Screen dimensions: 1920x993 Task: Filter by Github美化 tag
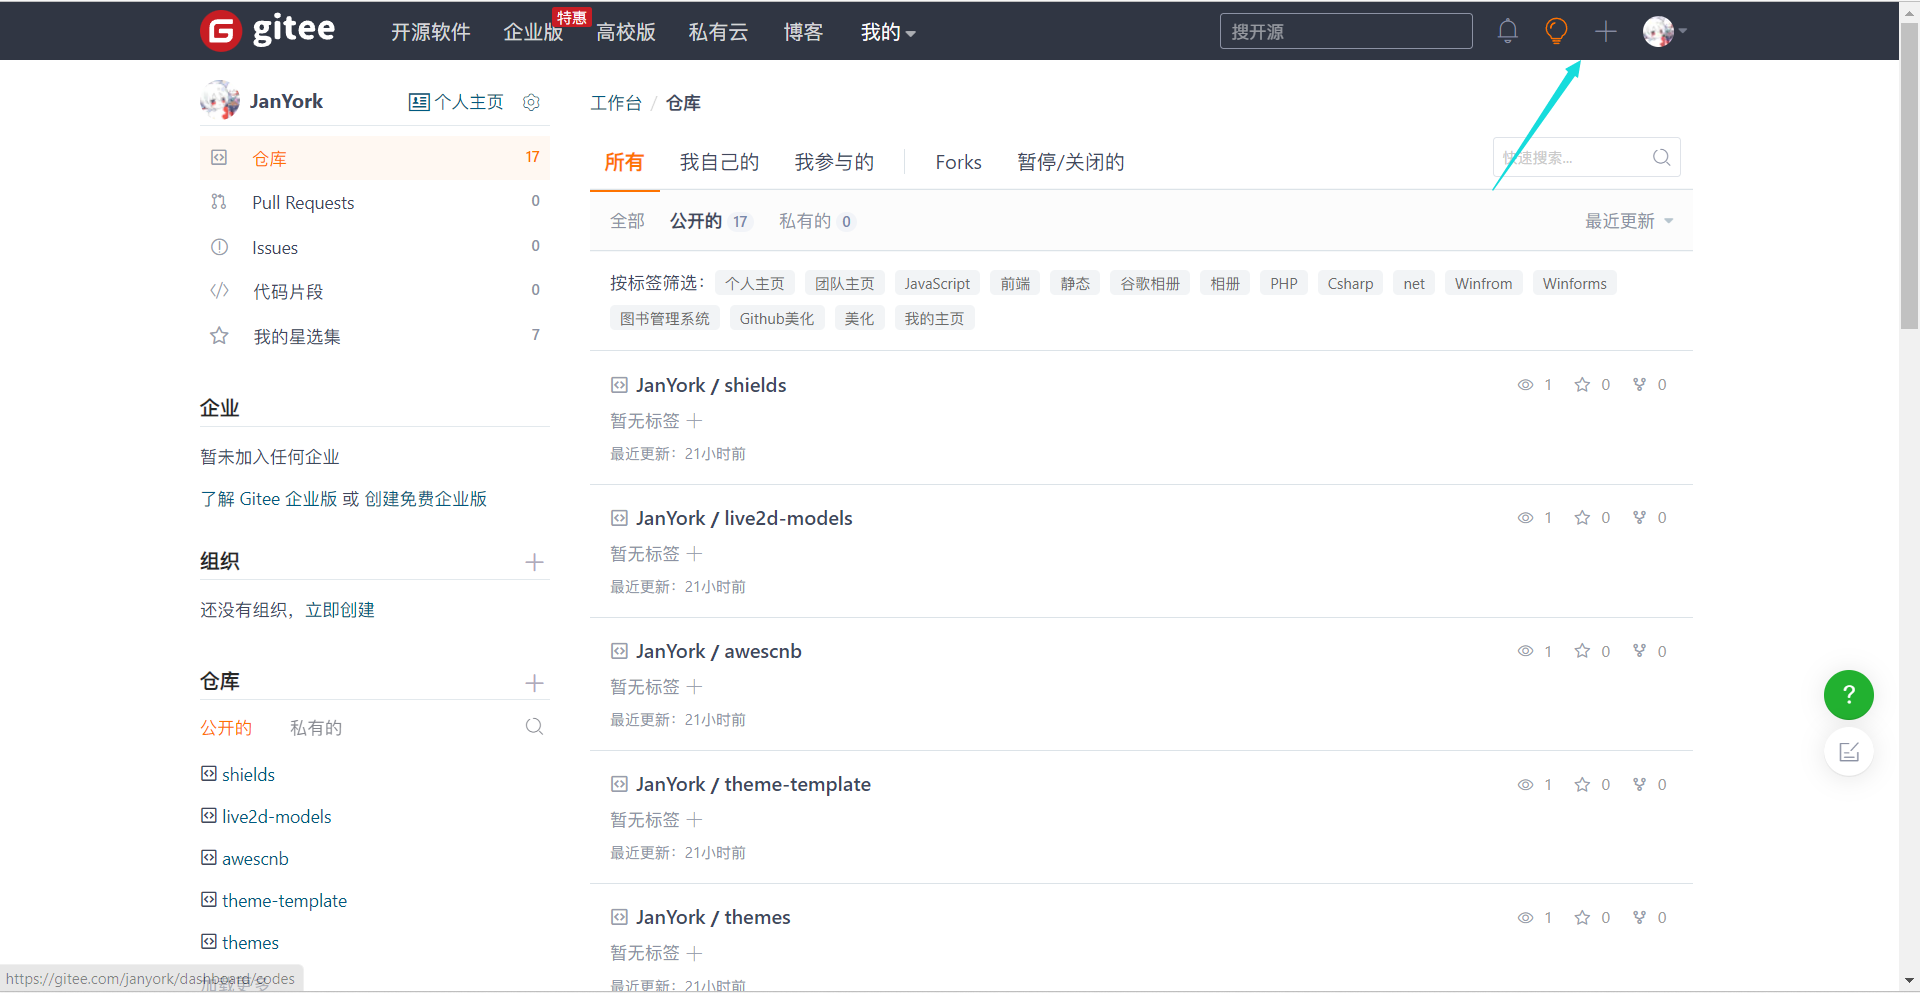click(x=777, y=318)
